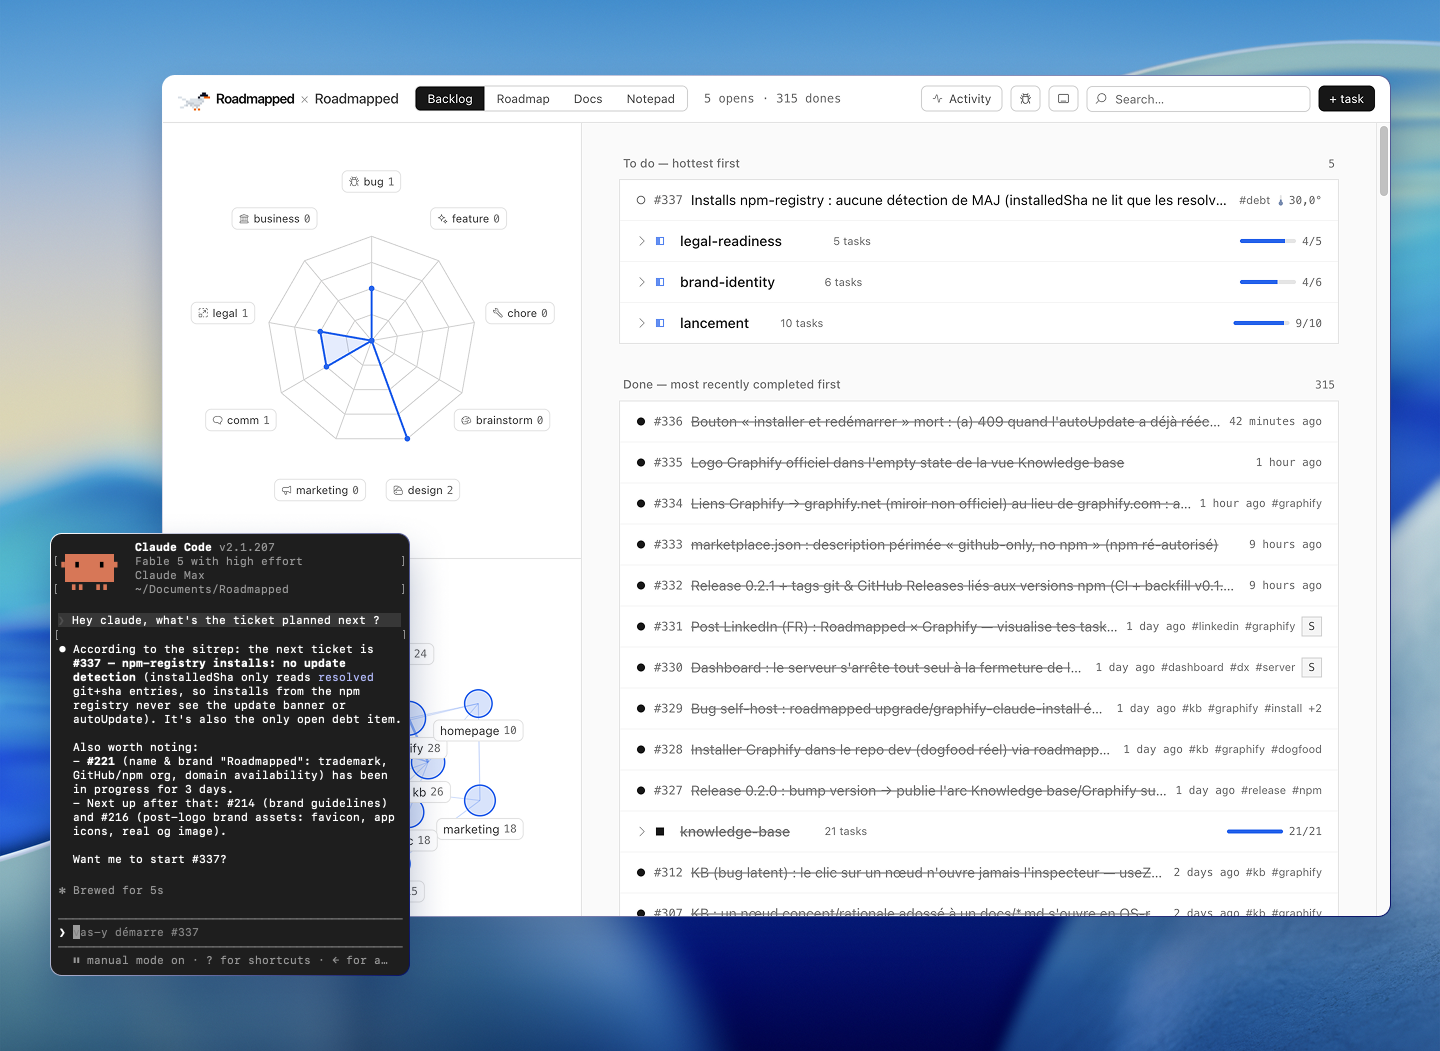Switch to the Roadmap tab
1440x1051 pixels.
[x=523, y=99]
